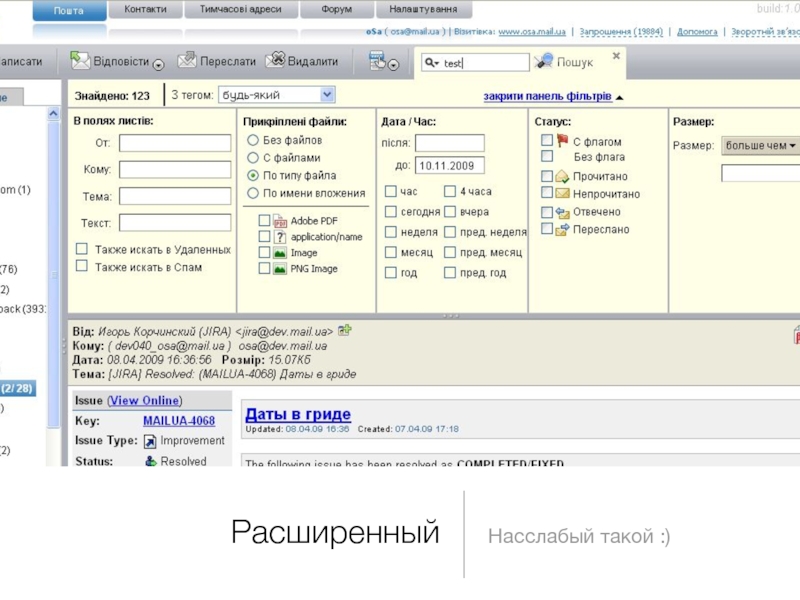Image resolution: width=800 pixels, height=600 pixels.
Task: Tick the Непрочитано status checkbox
Action: point(547,194)
